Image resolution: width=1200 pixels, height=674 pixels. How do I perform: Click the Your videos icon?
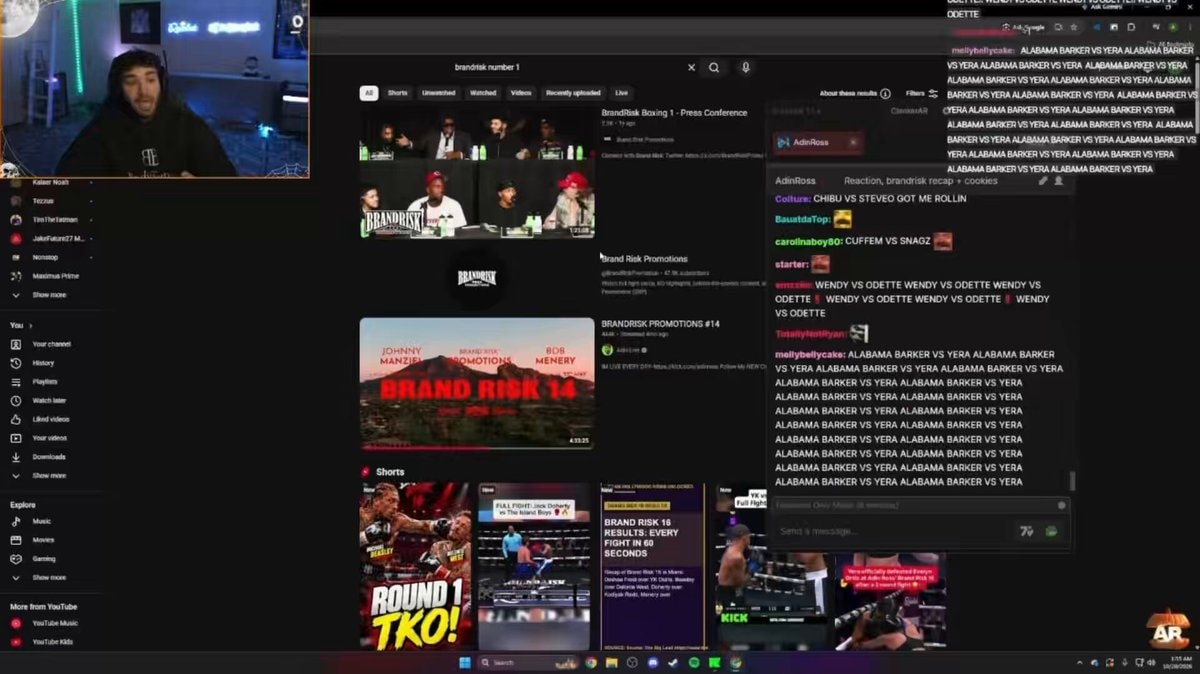(16, 438)
